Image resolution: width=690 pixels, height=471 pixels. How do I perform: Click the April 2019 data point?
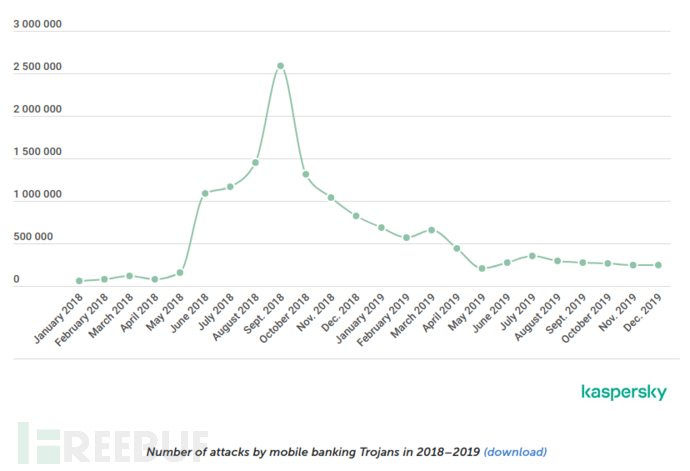pos(457,248)
